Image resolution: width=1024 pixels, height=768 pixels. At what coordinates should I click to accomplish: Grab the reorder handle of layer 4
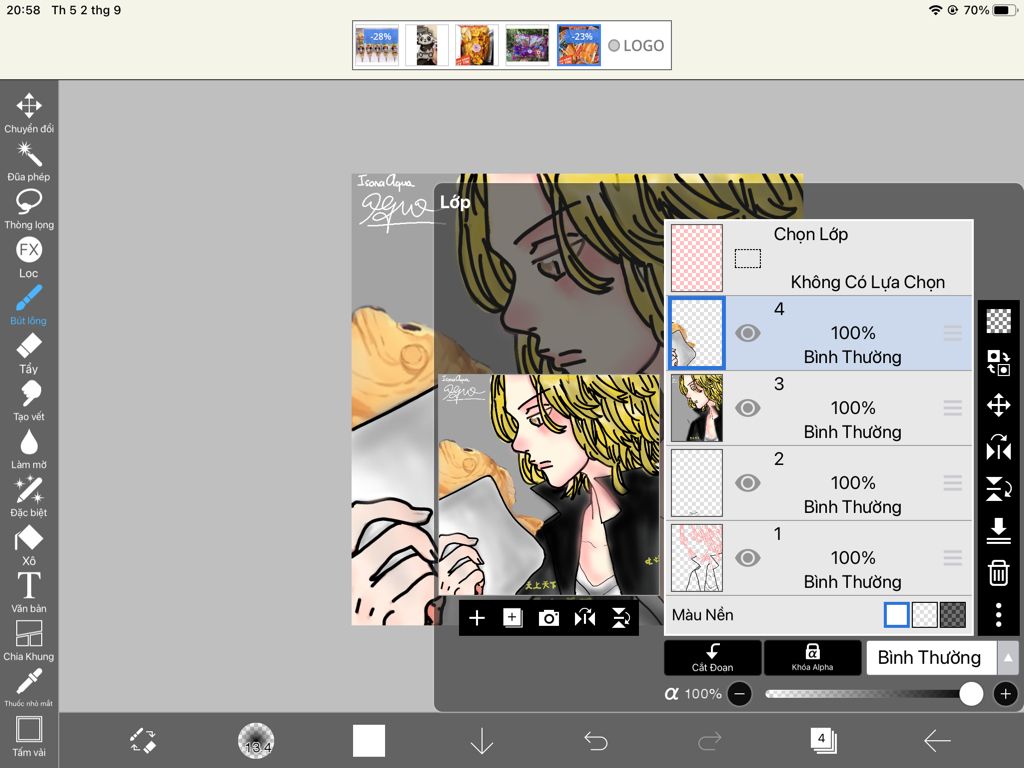[x=953, y=333]
